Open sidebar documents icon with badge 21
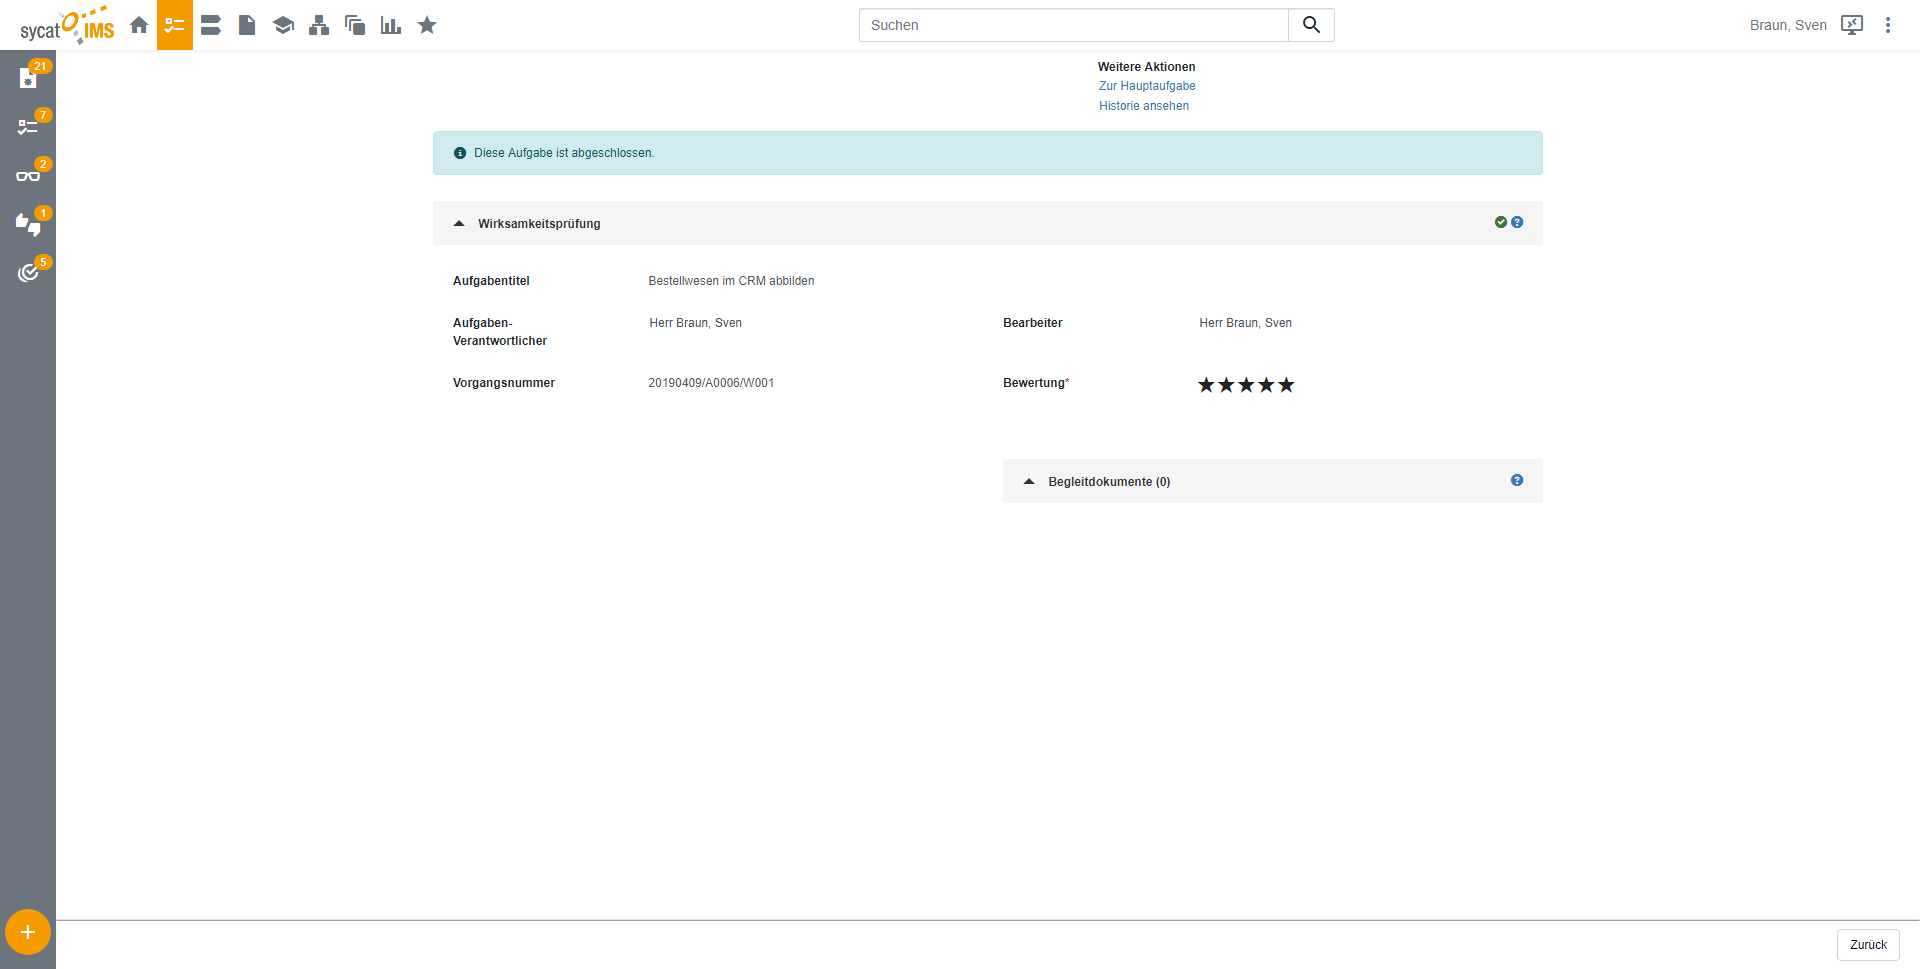The width and height of the screenshot is (1920, 969). click(x=28, y=78)
